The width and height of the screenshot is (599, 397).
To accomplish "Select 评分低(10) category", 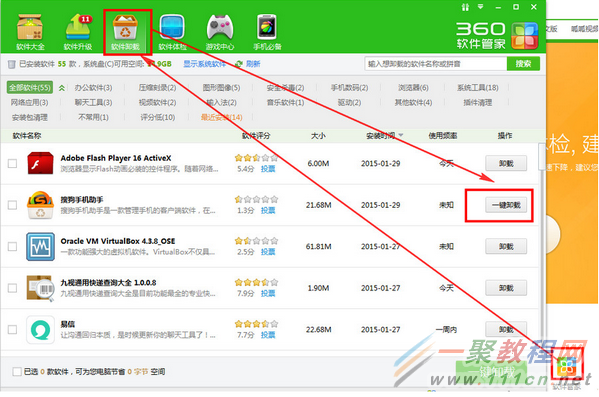I will pos(158,117).
